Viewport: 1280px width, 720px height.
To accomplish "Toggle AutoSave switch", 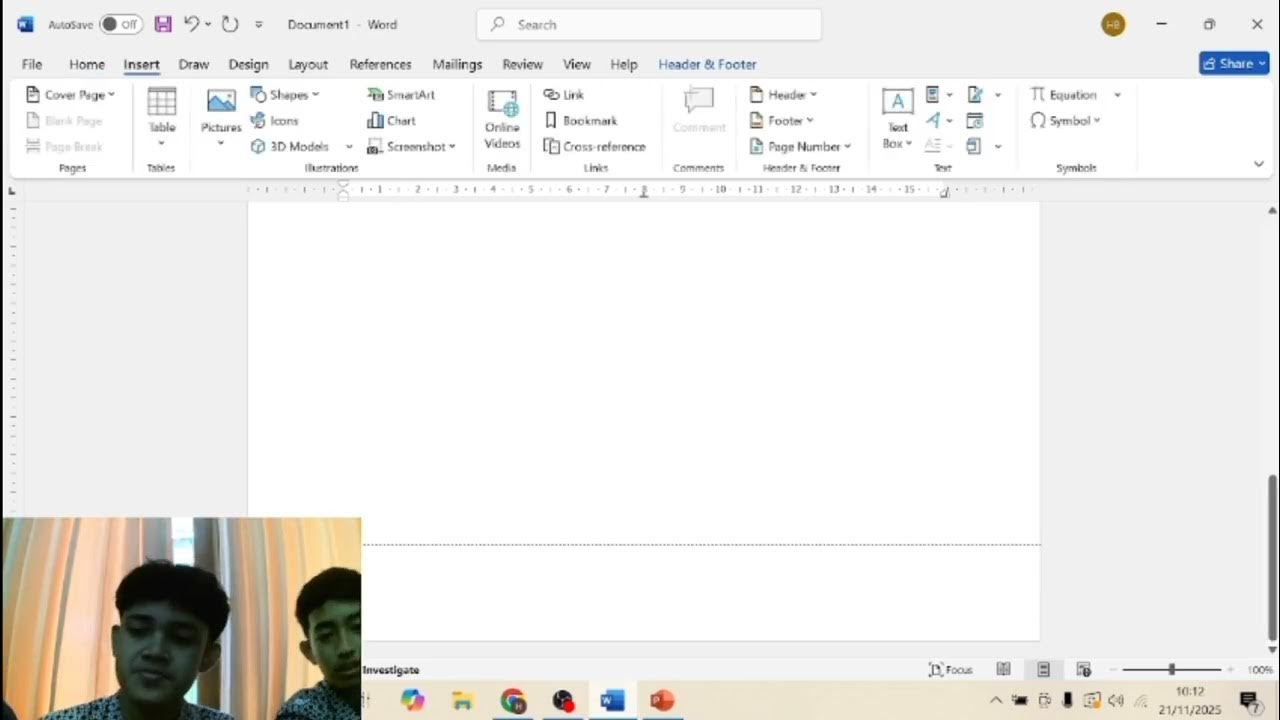I will 121,24.
